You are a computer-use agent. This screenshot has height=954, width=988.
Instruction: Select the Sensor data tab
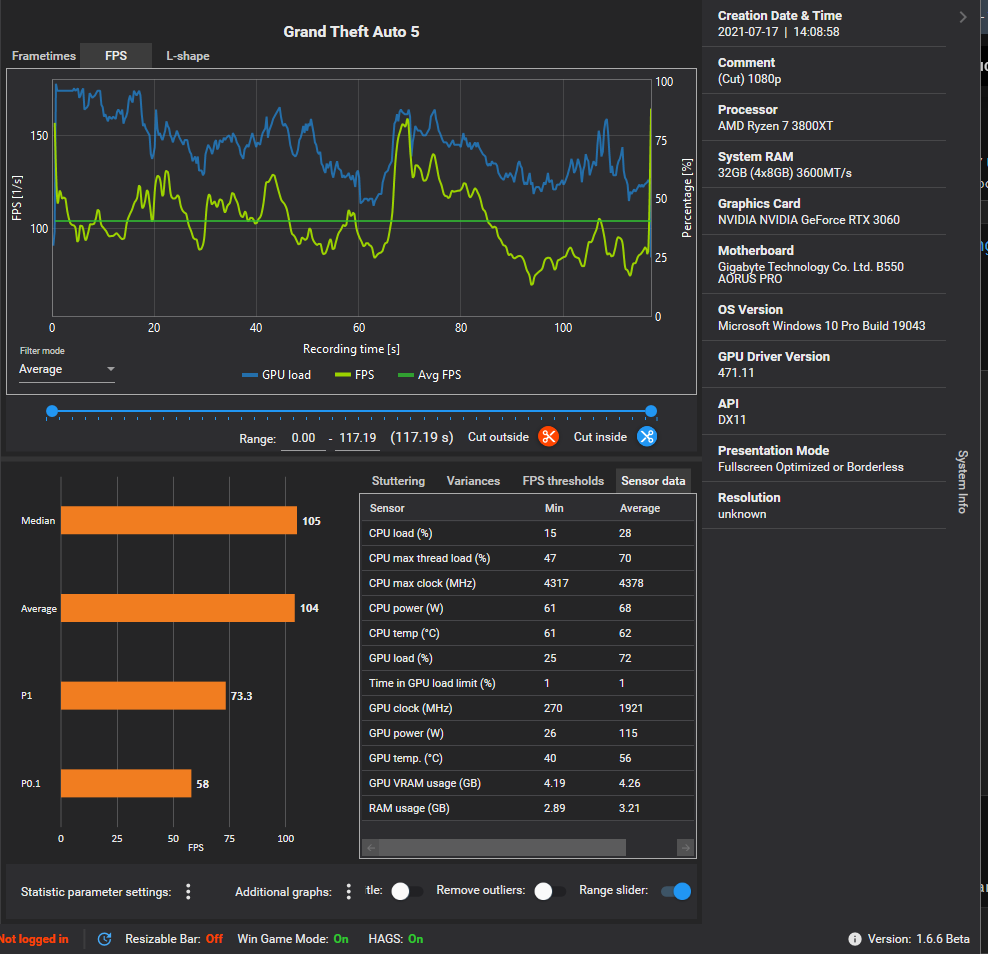point(653,481)
